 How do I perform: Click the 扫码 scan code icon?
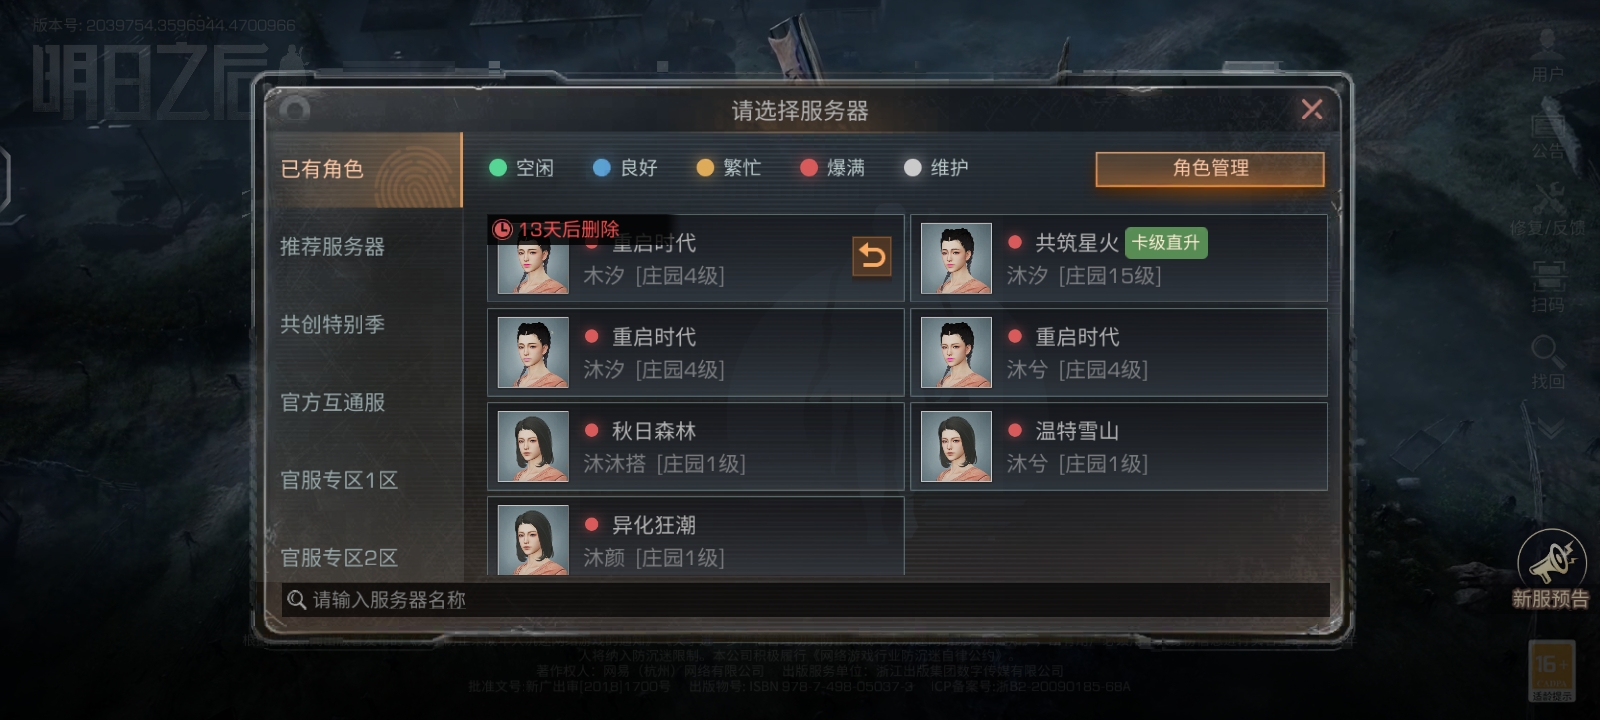pyautogui.click(x=1548, y=276)
